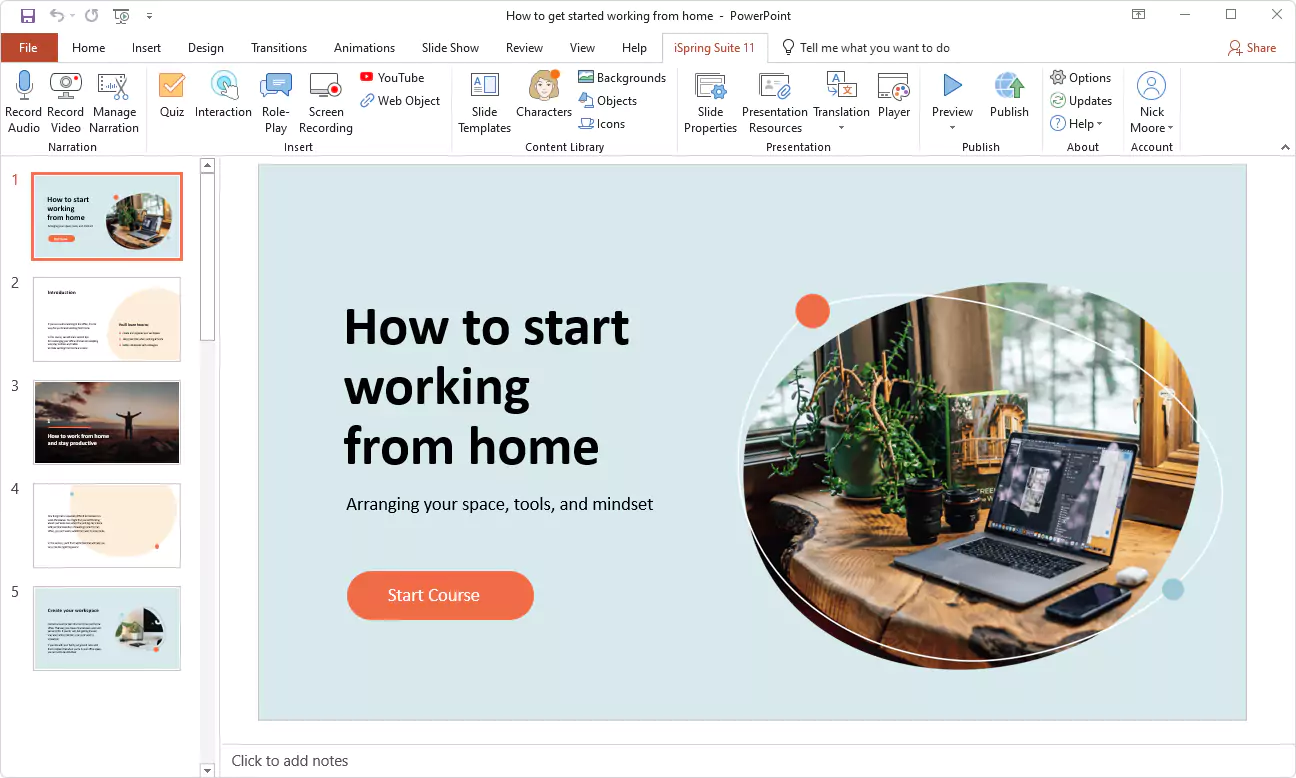Image resolution: width=1296 pixels, height=778 pixels.
Task: Select the Record Audio tool
Action: click(24, 102)
